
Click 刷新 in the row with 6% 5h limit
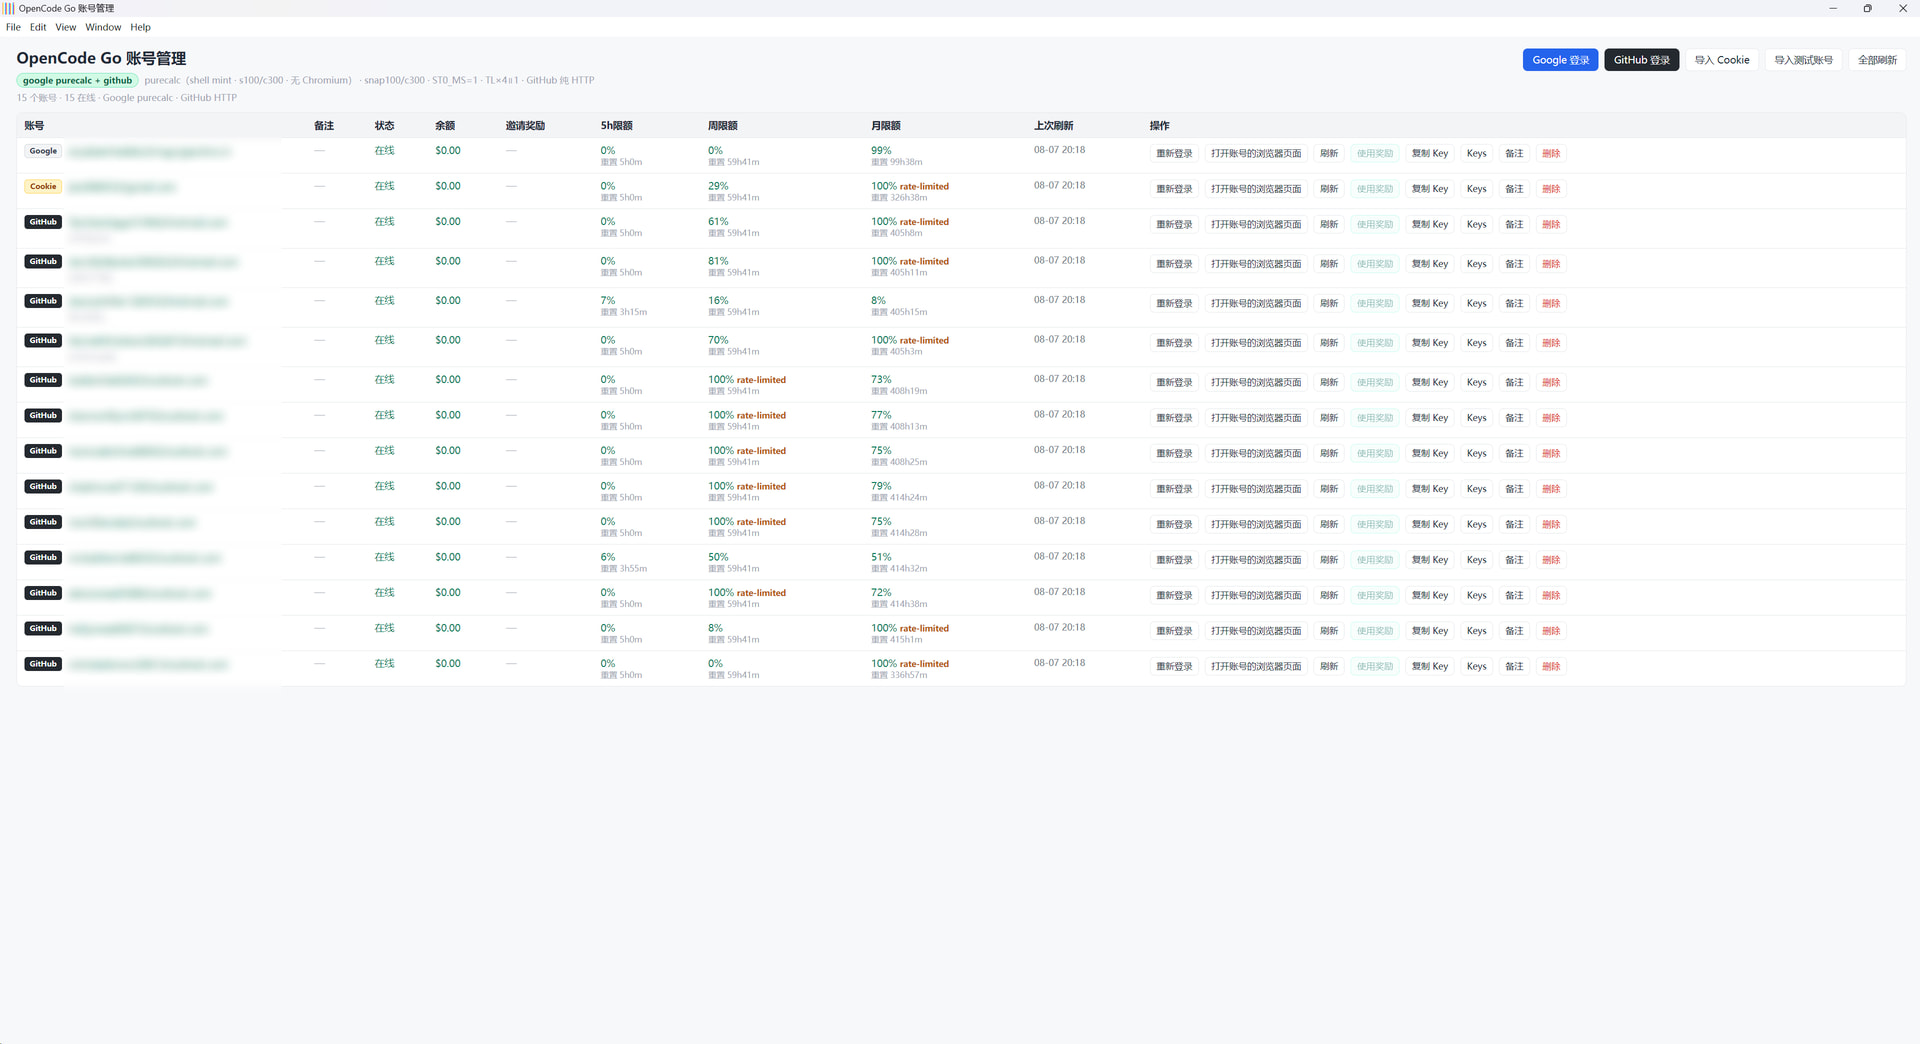[1329, 560]
